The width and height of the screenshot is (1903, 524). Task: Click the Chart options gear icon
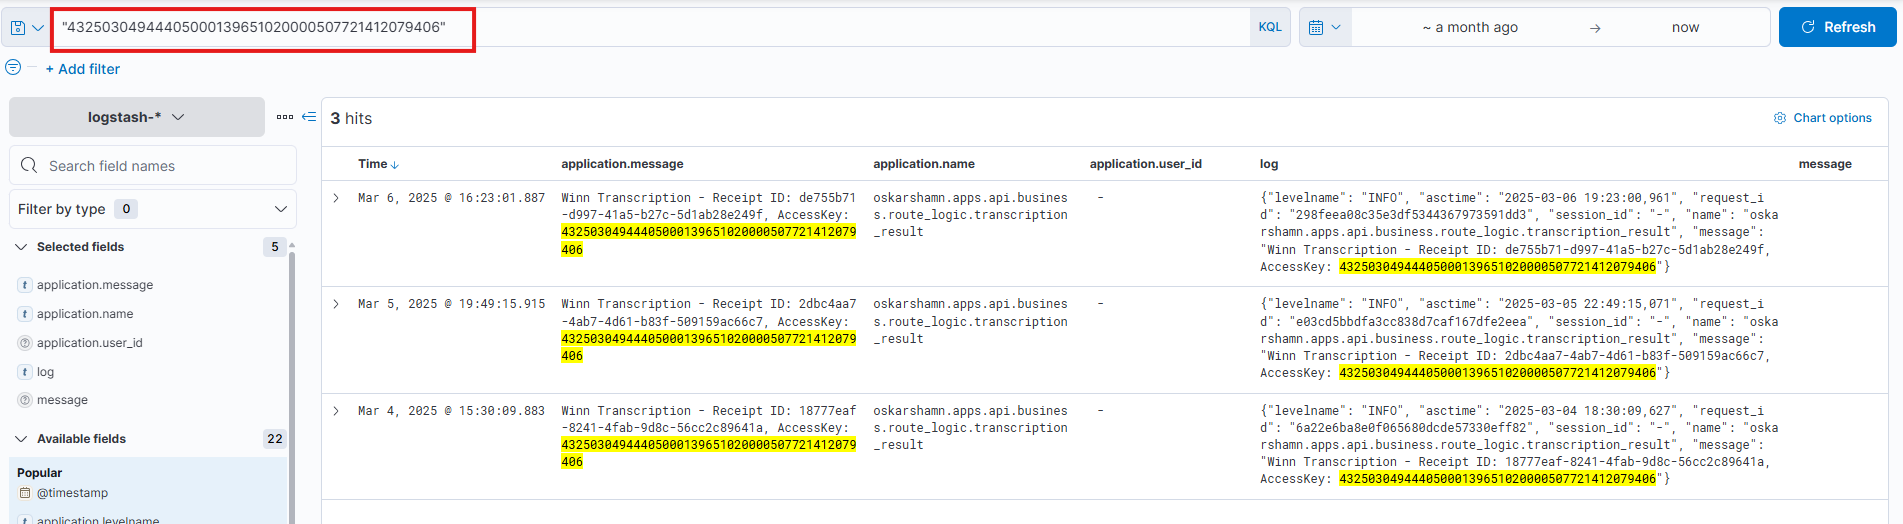pyautogui.click(x=1779, y=118)
